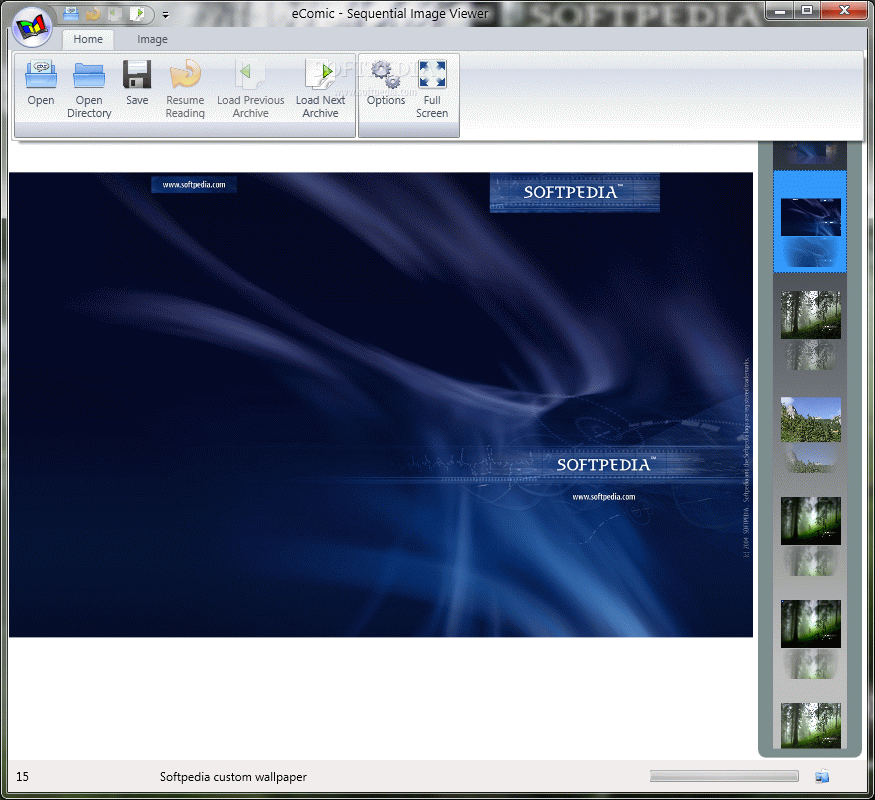The image size is (875, 800).
Task: Choose Open Directory in the ribbon
Action: [89, 89]
